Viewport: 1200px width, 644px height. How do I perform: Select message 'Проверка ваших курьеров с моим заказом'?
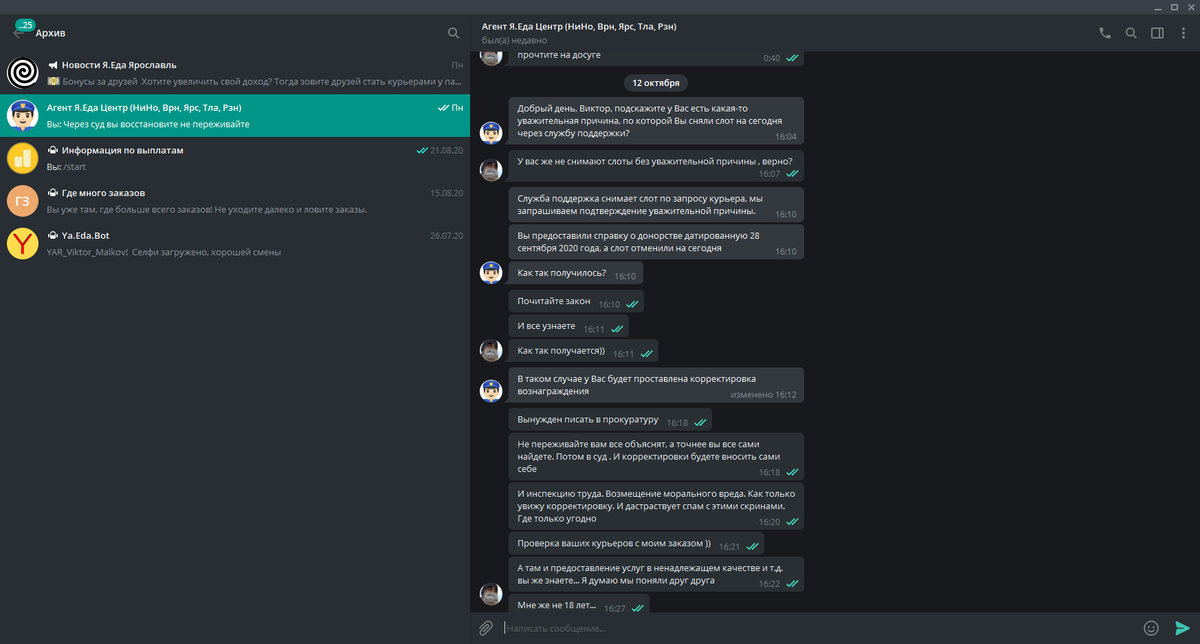click(x=636, y=544)
